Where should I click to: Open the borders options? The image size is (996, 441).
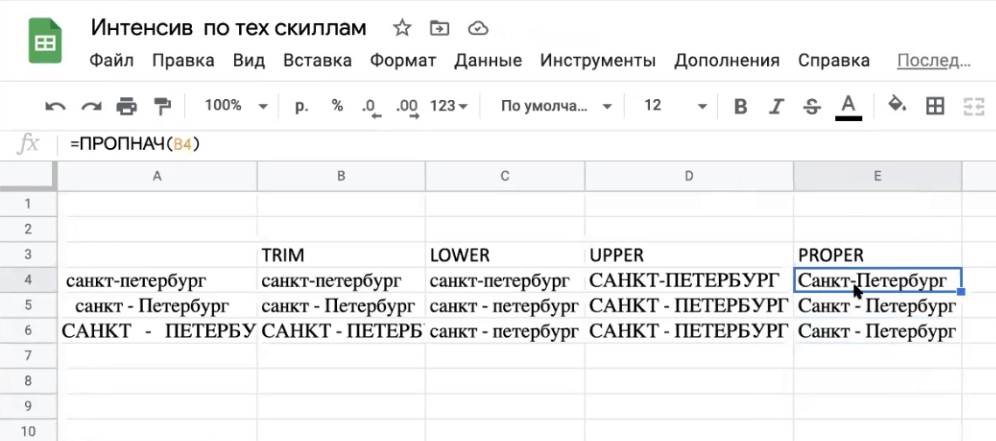[935, 106]
